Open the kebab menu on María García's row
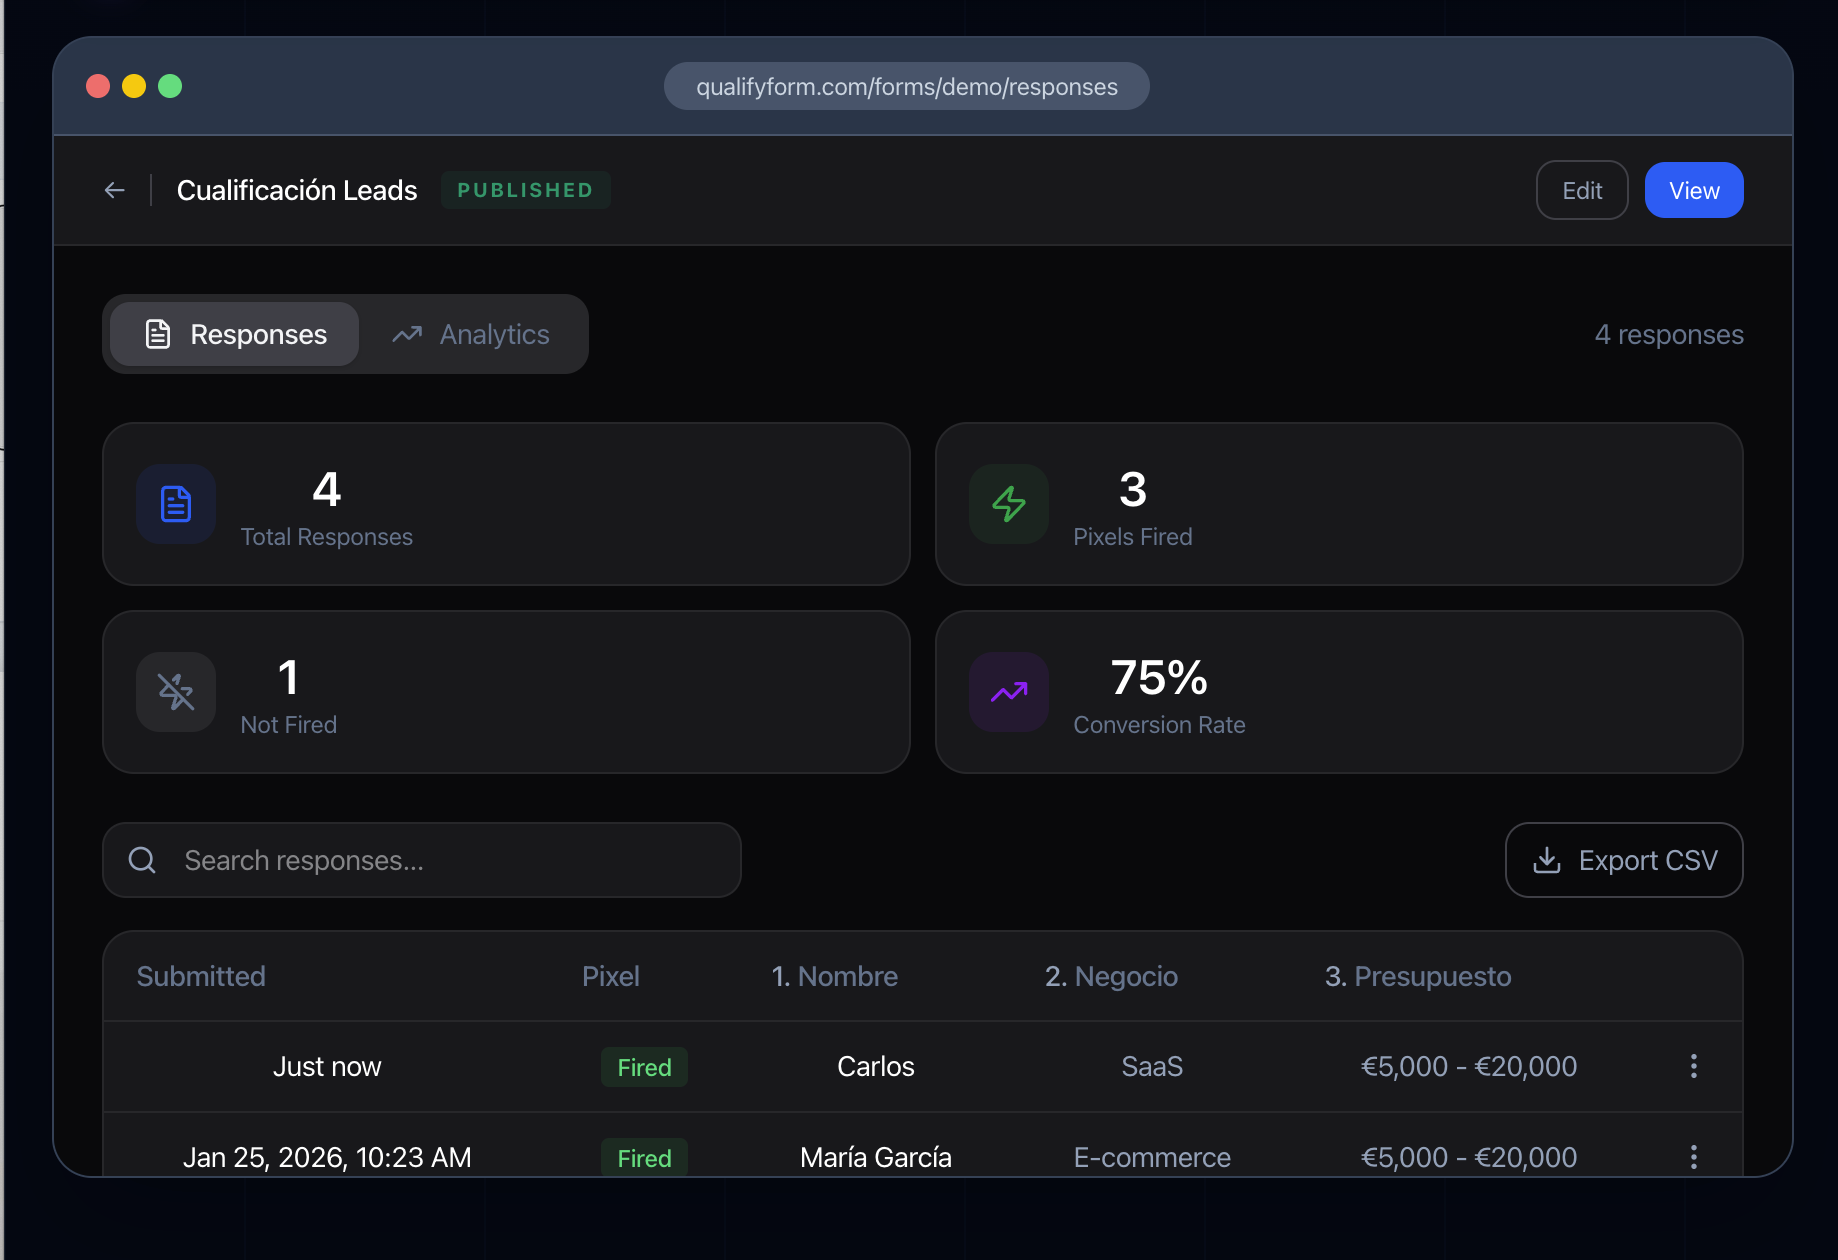The height and width of the screenshot is (1260, 1838). (x=1693, y=1157)
